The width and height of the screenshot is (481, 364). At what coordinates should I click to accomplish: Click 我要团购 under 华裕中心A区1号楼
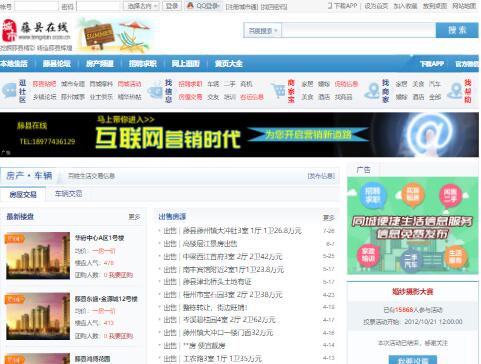(x=121, y=275)
